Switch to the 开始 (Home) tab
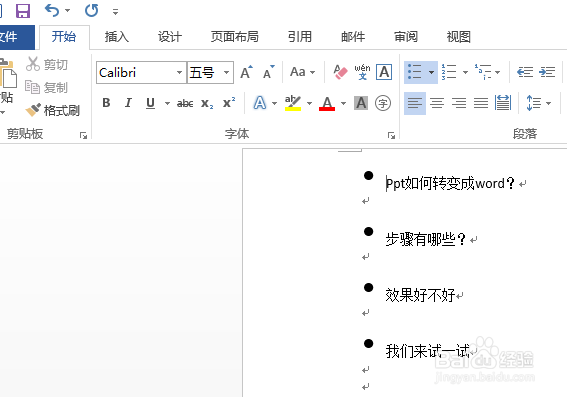 64,37
